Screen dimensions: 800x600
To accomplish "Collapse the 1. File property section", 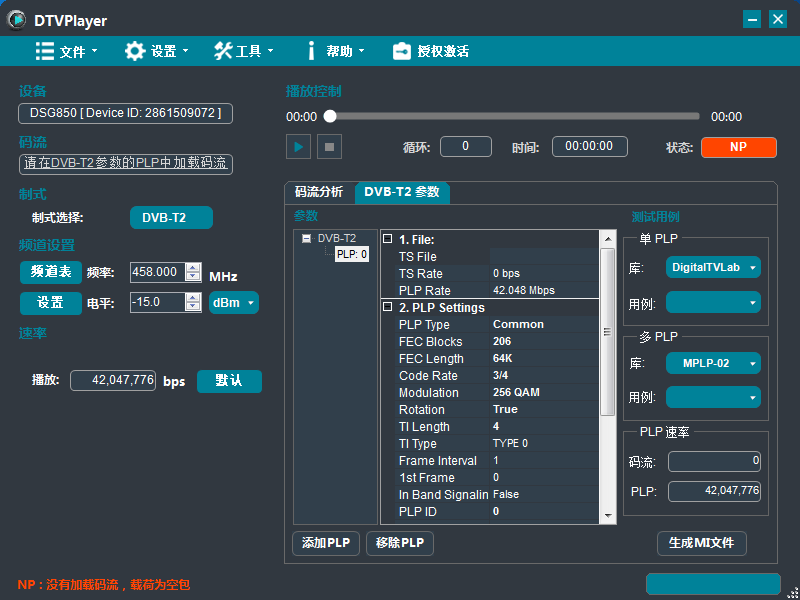I will [388, 240].
